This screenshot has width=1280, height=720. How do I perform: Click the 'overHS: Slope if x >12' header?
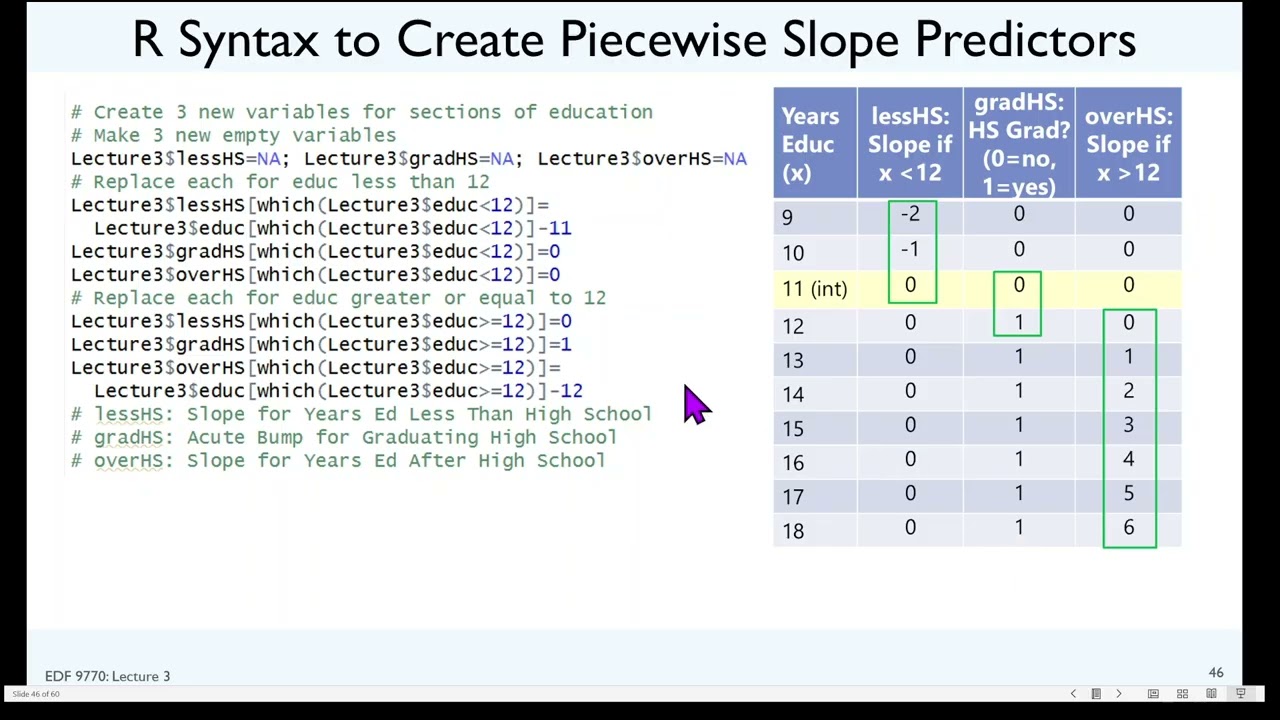point(1128,143)
